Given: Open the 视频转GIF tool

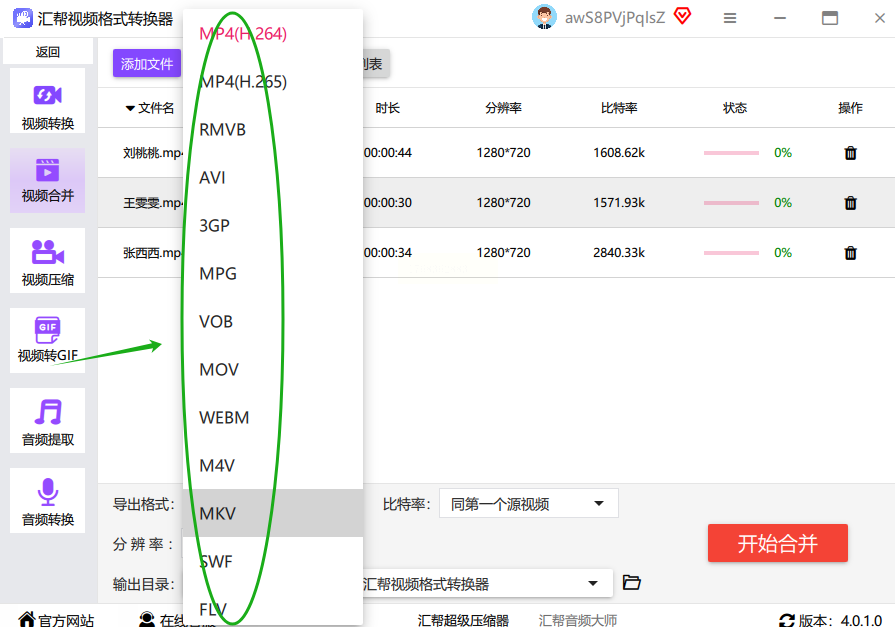Looking at the screenshot, I should click(x=47, y=341).
